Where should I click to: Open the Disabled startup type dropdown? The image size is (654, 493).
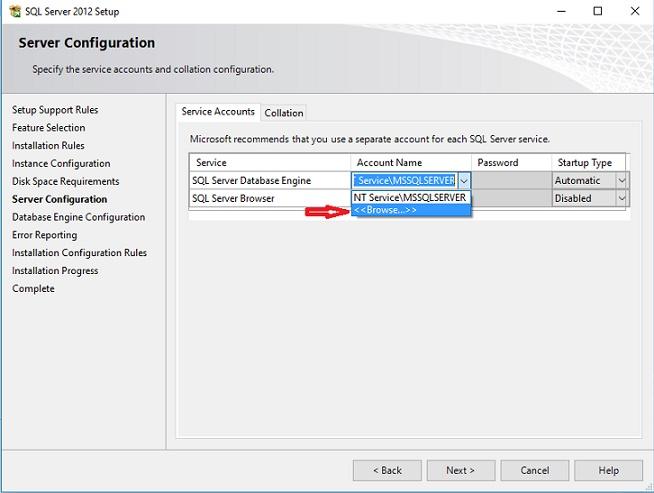point(621,198)
